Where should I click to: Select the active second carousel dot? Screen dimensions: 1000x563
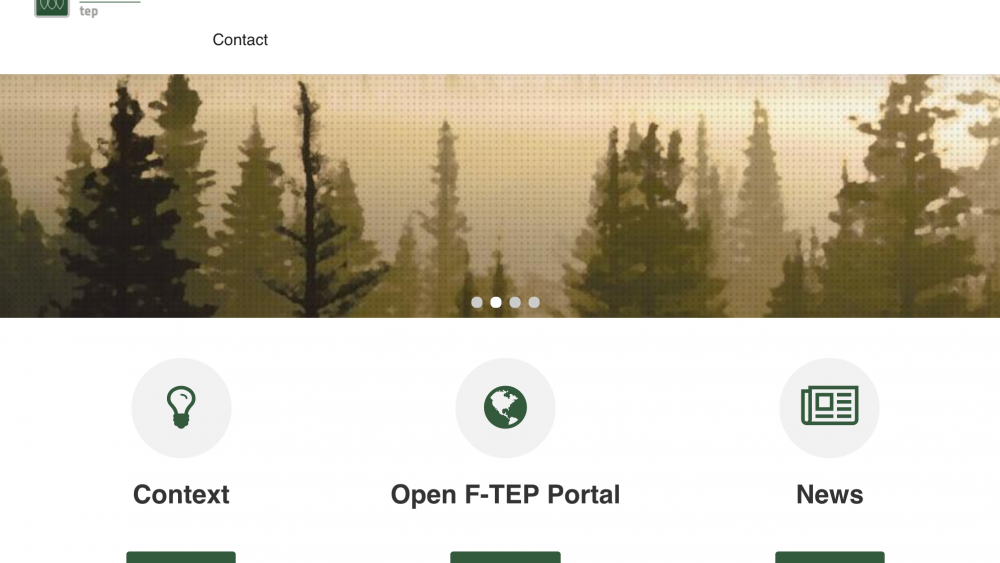point(496,302)
